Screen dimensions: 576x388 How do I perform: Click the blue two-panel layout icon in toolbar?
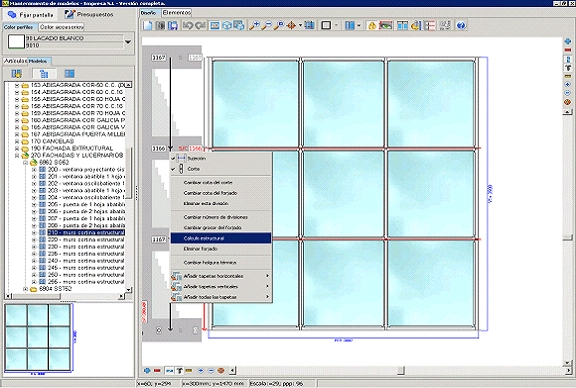tap(350, 25)
